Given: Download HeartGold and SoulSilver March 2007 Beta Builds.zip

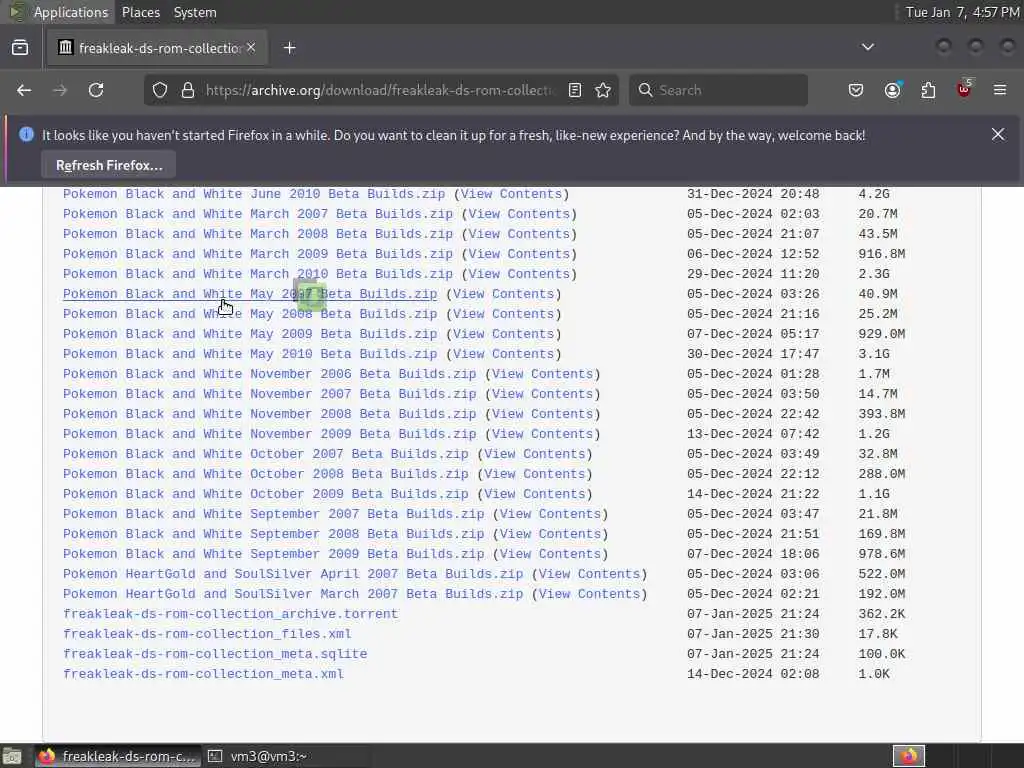Looking at the screenshot, I should pos(293,594).
